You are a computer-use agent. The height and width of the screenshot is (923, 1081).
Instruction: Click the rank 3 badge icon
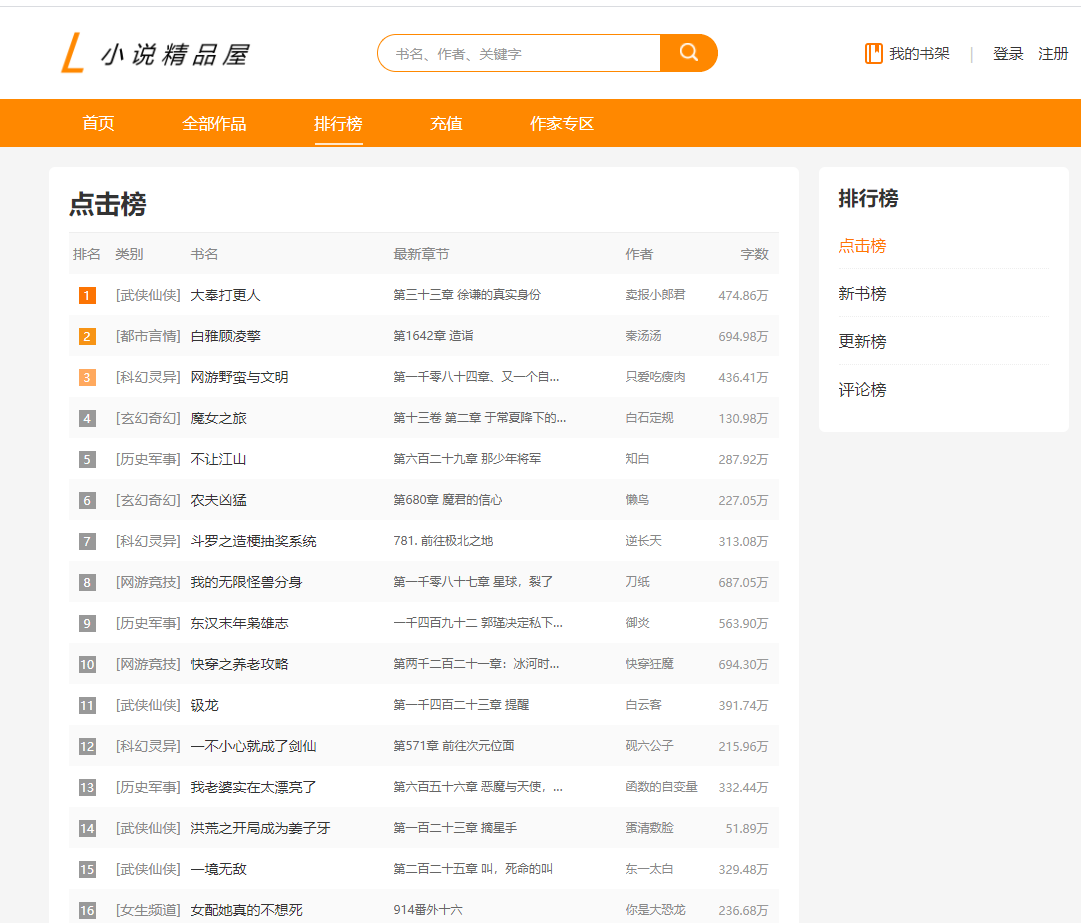[87, 377]
